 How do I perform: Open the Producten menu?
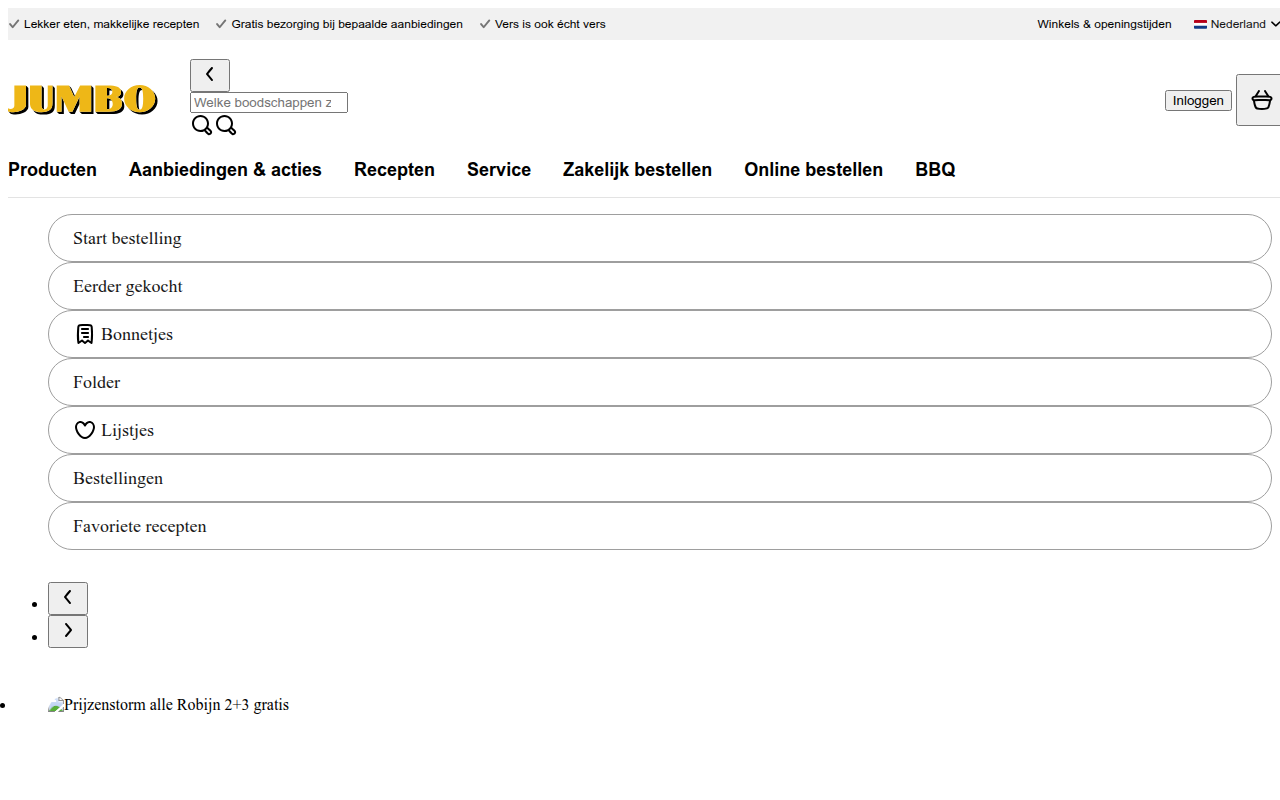52,170
